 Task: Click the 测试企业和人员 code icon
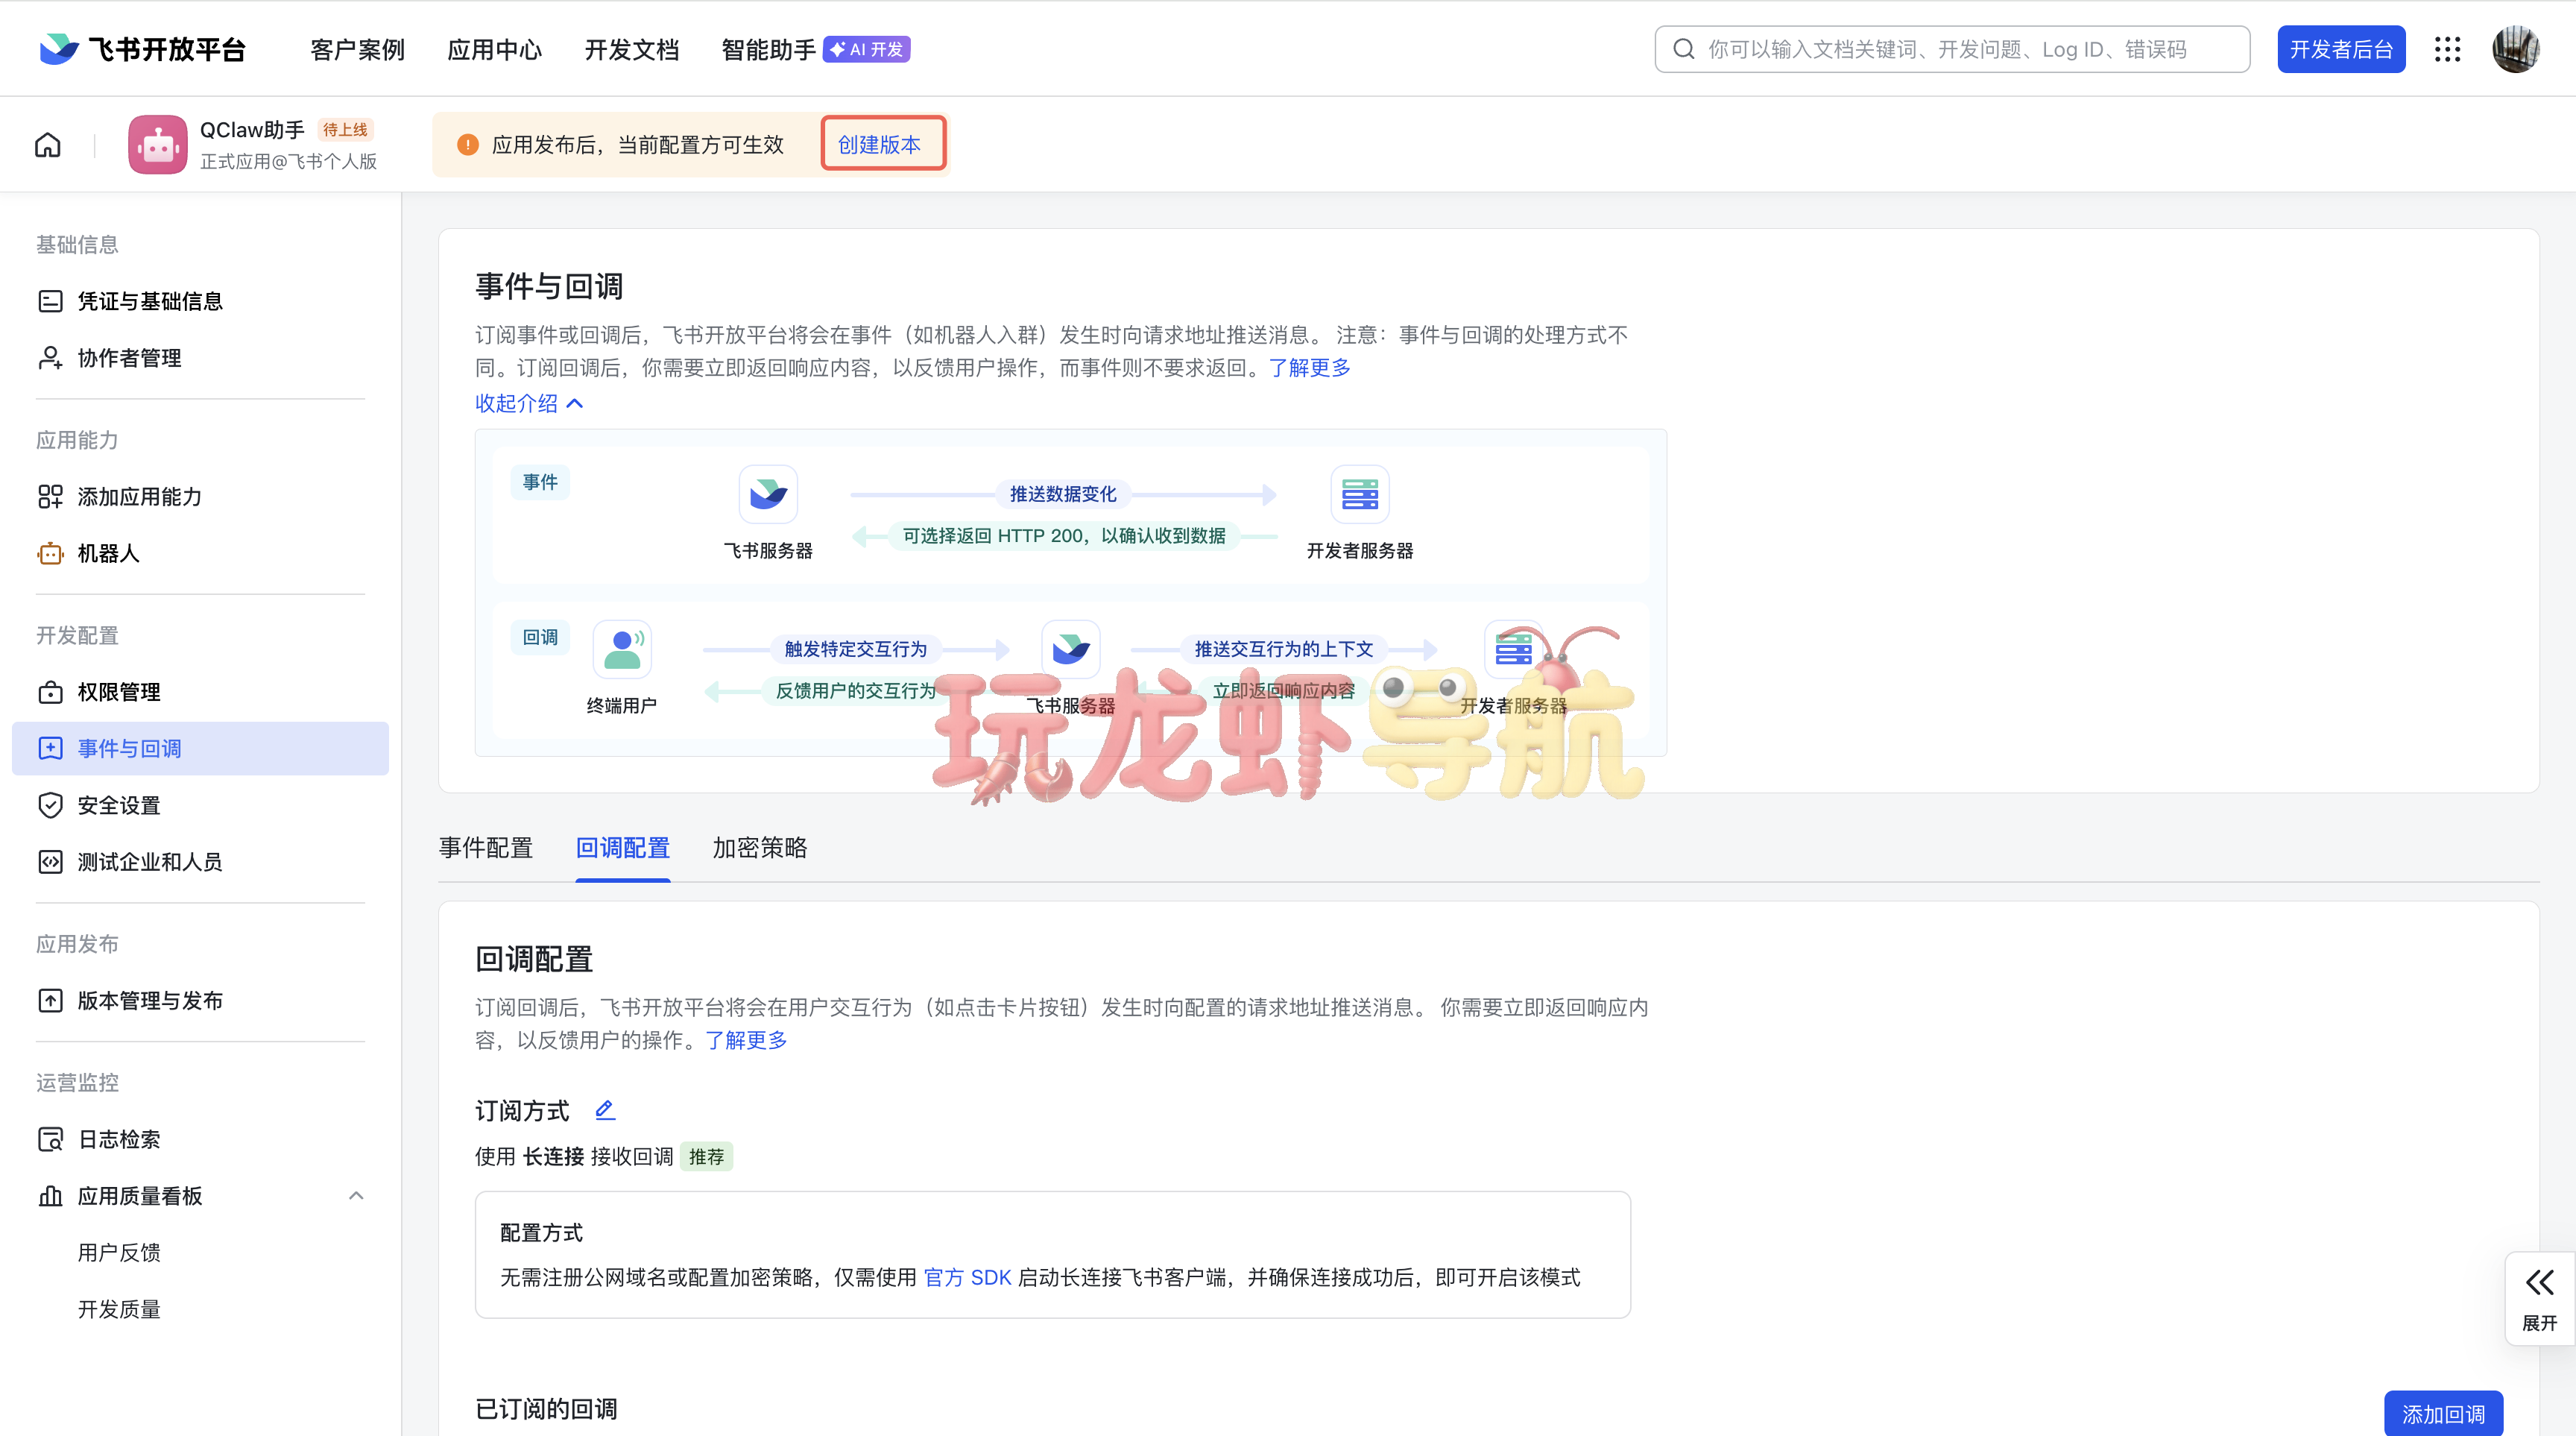50,862
